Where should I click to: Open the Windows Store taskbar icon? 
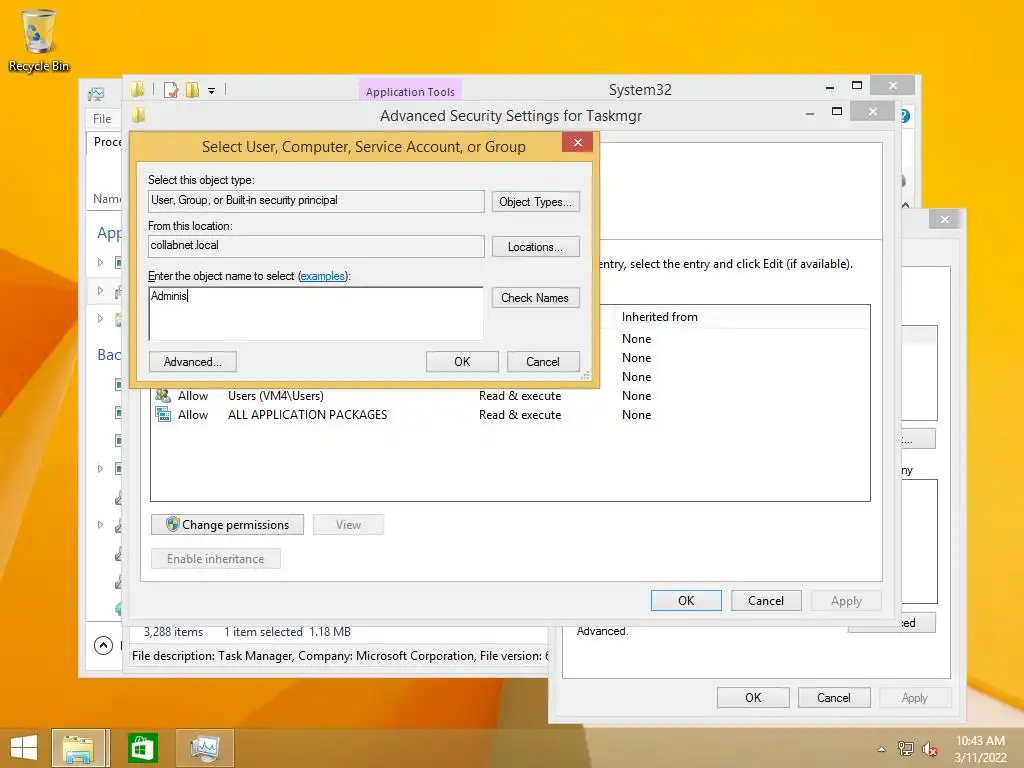tap(142, 748)
